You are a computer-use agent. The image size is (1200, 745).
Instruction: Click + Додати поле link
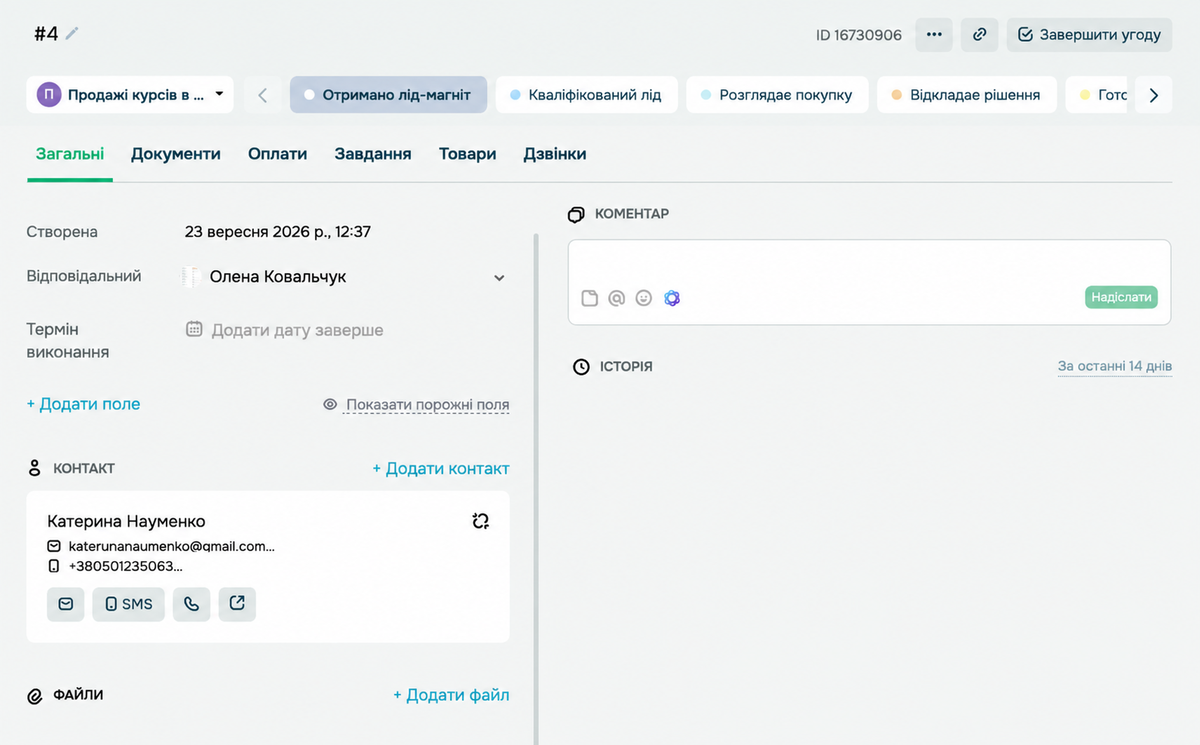(x=83, y=404)
